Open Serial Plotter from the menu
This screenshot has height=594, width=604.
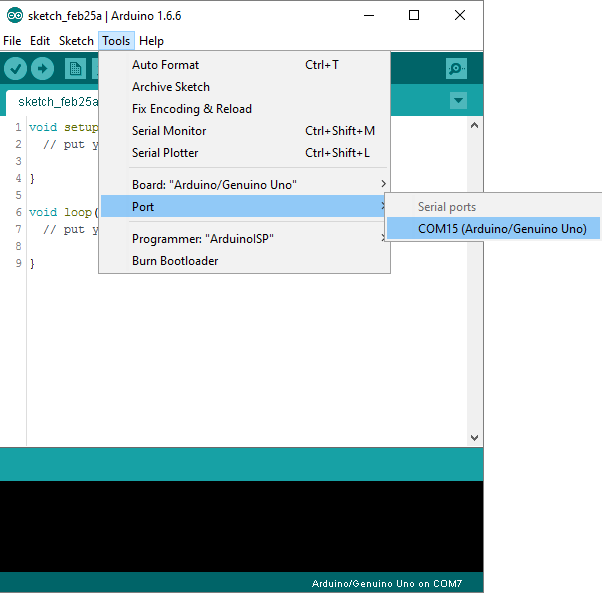coord(244,153)
